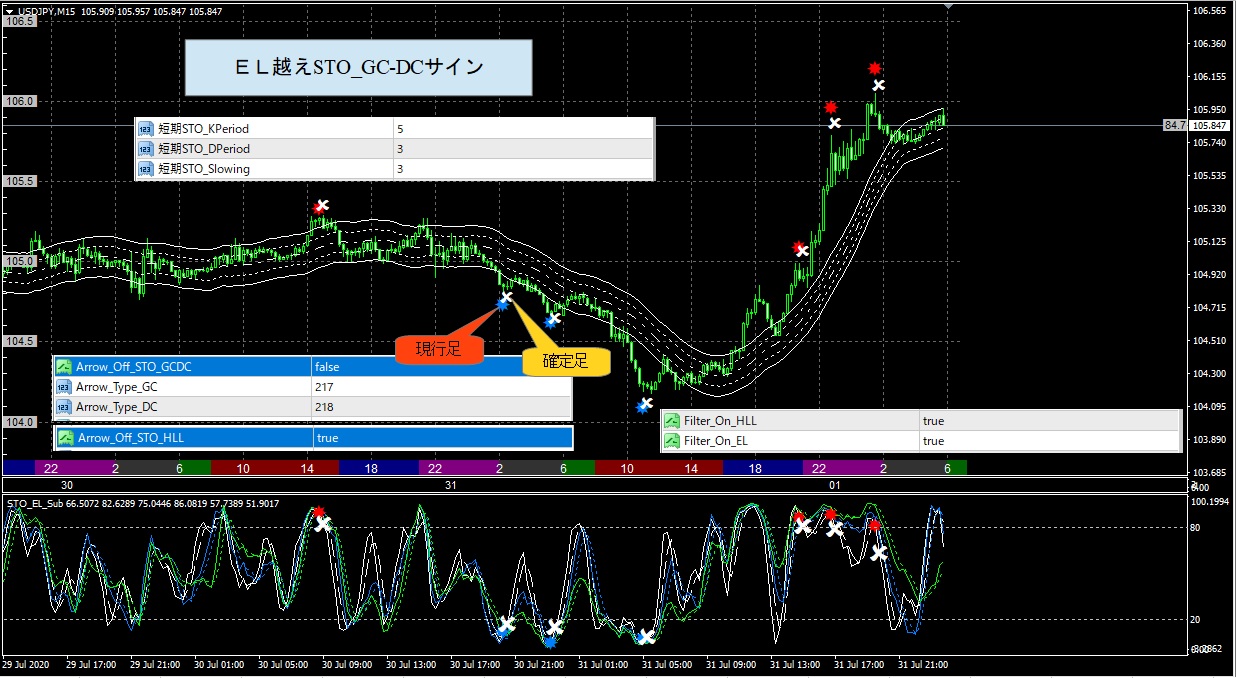Click the 100.1994 sub-window scale label
The width and height of the screenshot is (1236, 678).
pos(1209,501)
